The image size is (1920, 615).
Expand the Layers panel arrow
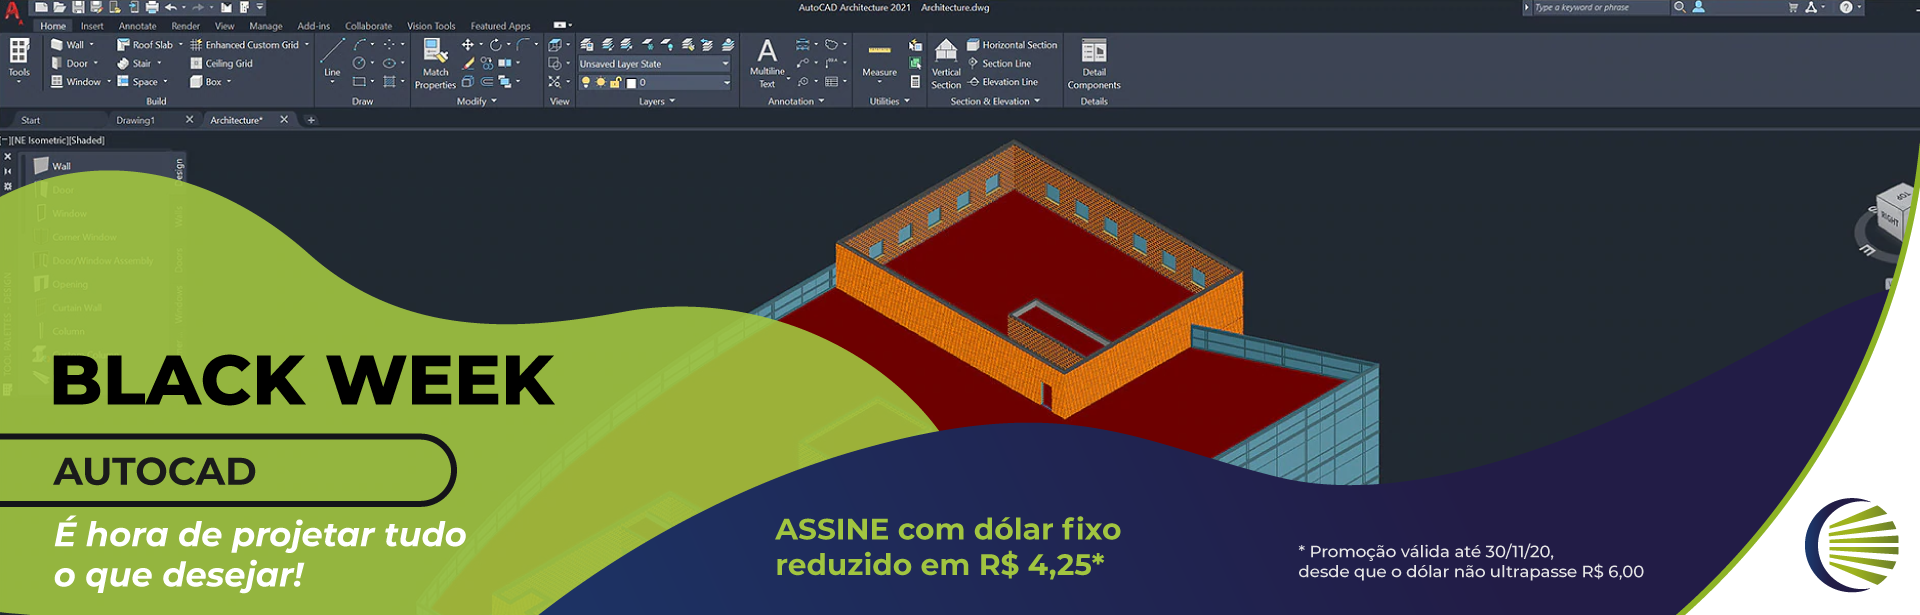672,101
